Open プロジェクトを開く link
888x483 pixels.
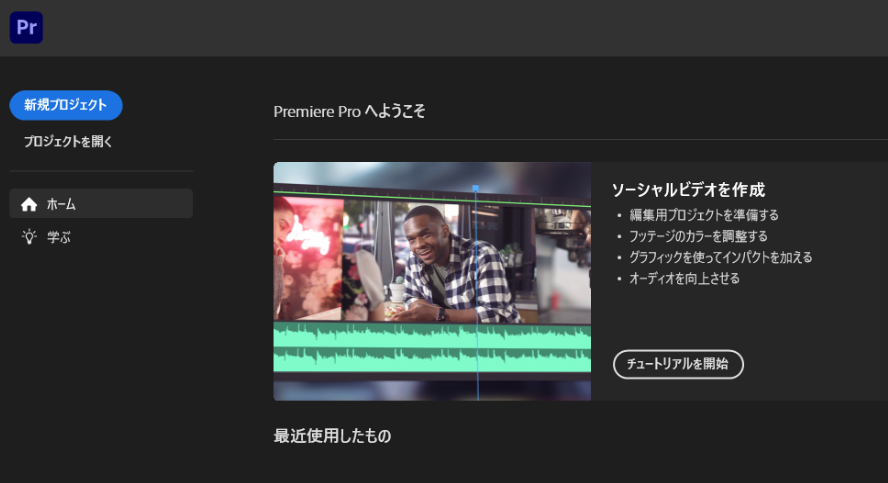(x=68, y=142)
